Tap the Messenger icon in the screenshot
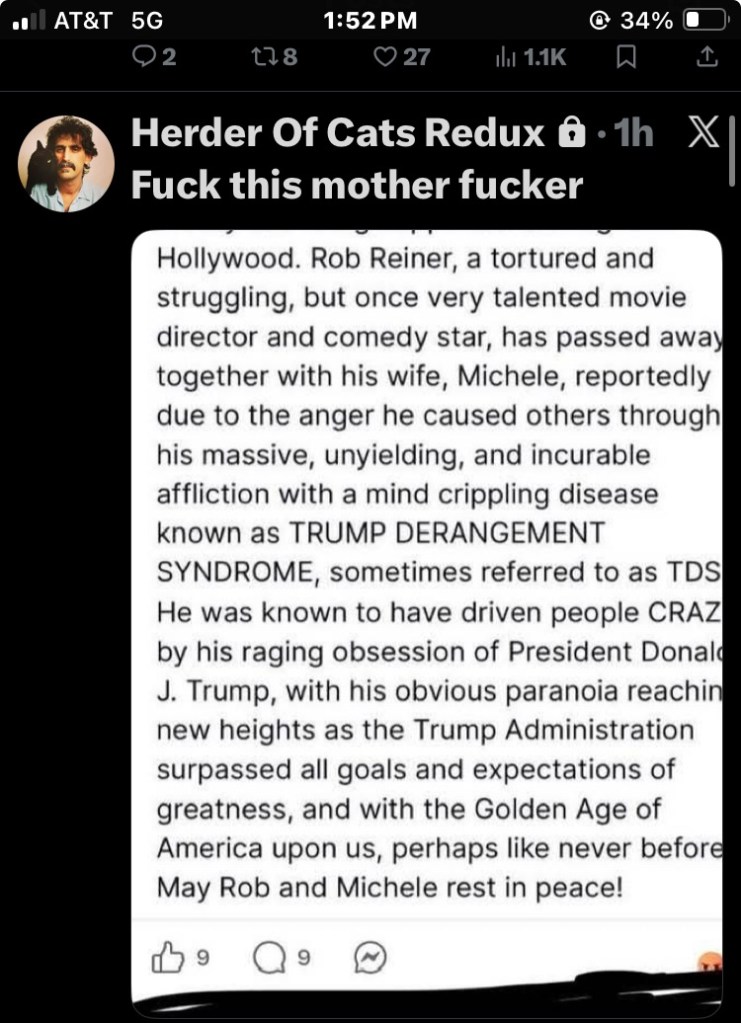The width and height of the screenshot is (741, 1023). pyautogui.click(x=369, y=960)
